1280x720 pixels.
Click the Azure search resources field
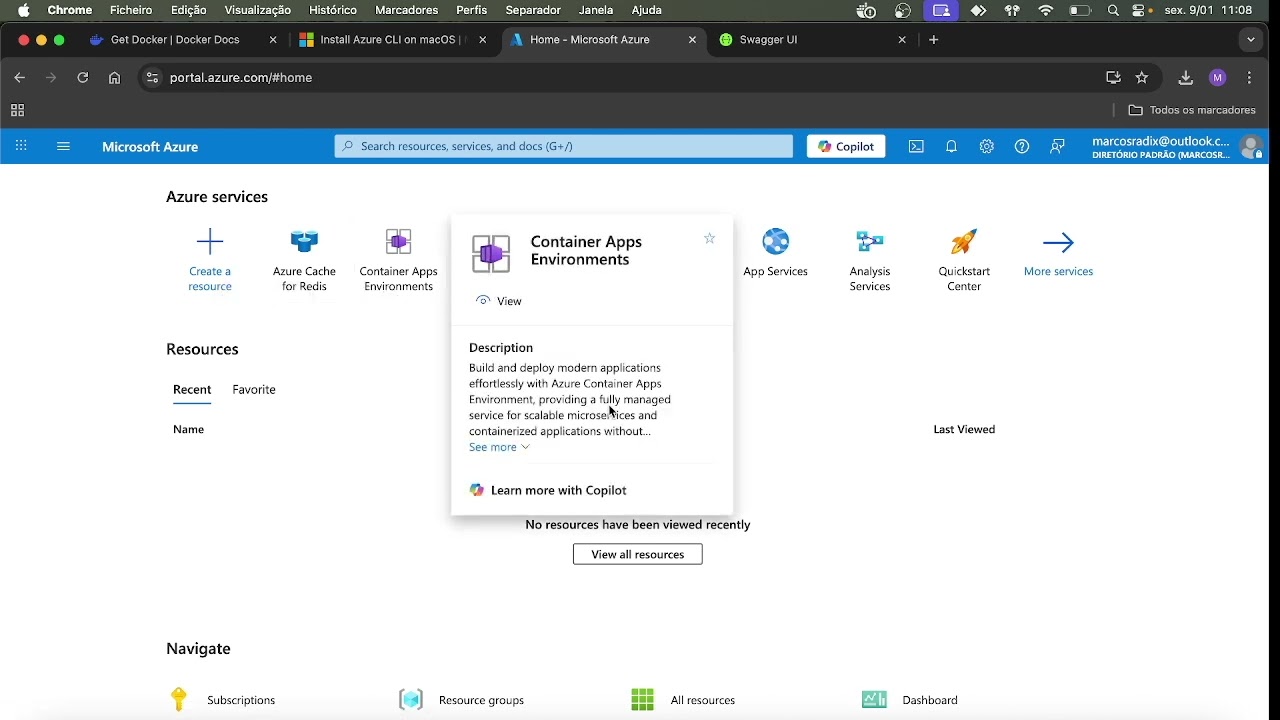[564, 146]
